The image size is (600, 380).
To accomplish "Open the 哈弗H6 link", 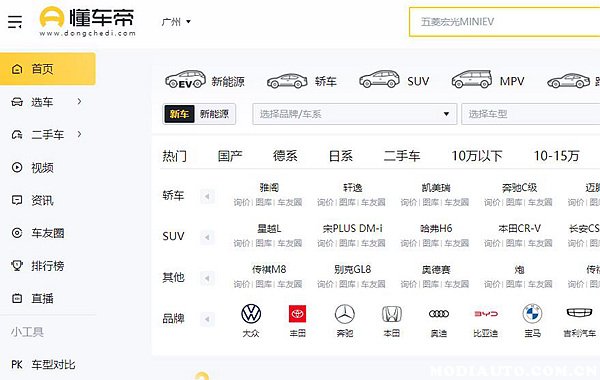I will (436, 228).
